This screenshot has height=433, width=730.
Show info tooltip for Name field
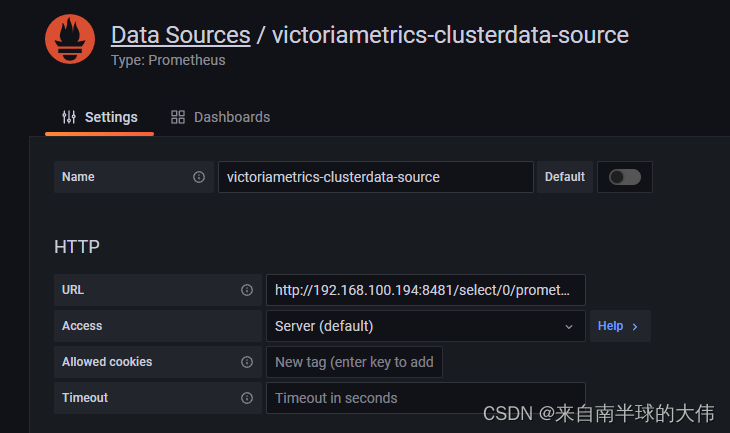tap(199, 177)
